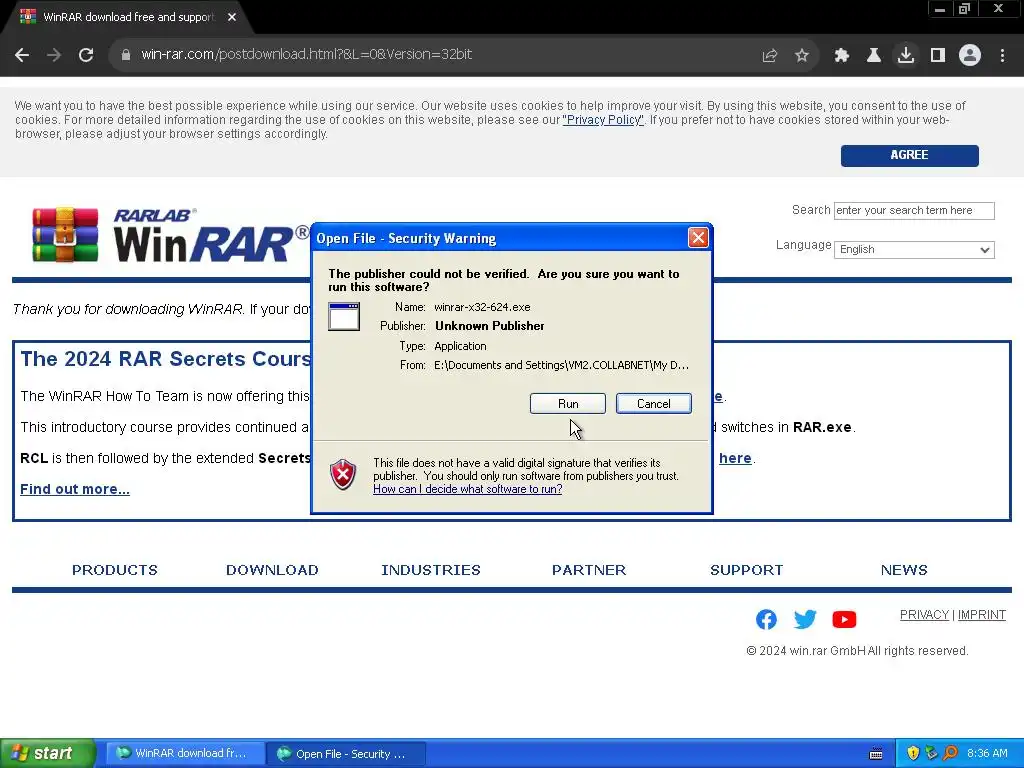Go back with the browser back arrow
The image size is (1024, 768).
pyautogui.click(x=22, y=55)
